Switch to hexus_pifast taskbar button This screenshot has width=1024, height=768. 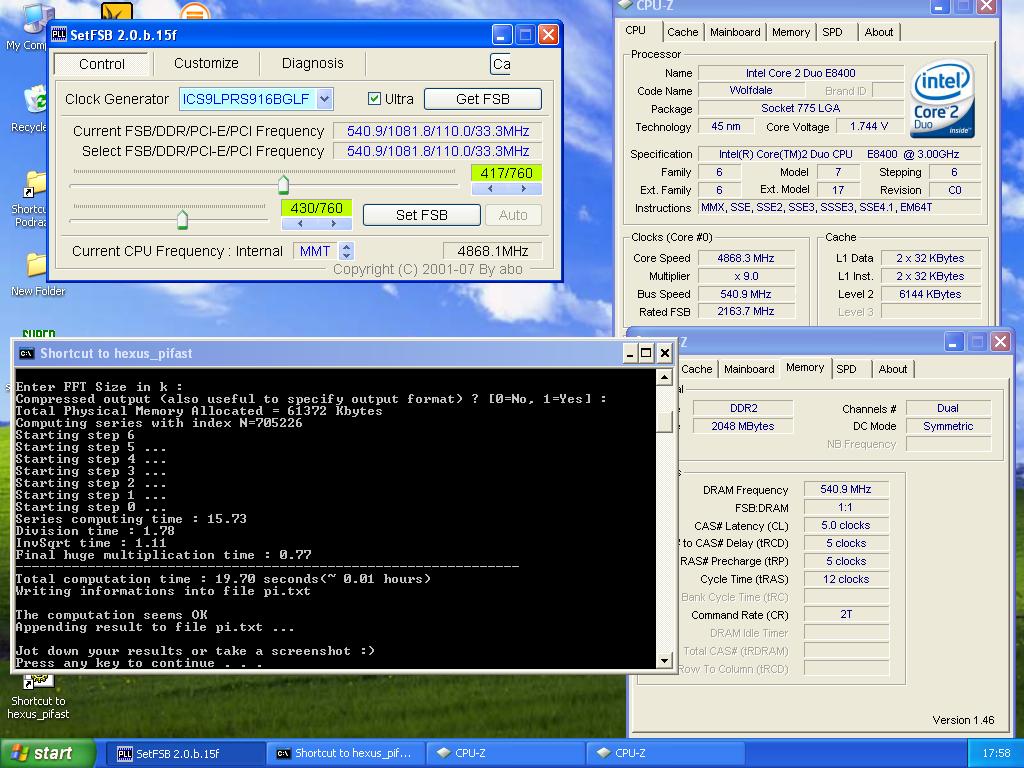[345, 753]
